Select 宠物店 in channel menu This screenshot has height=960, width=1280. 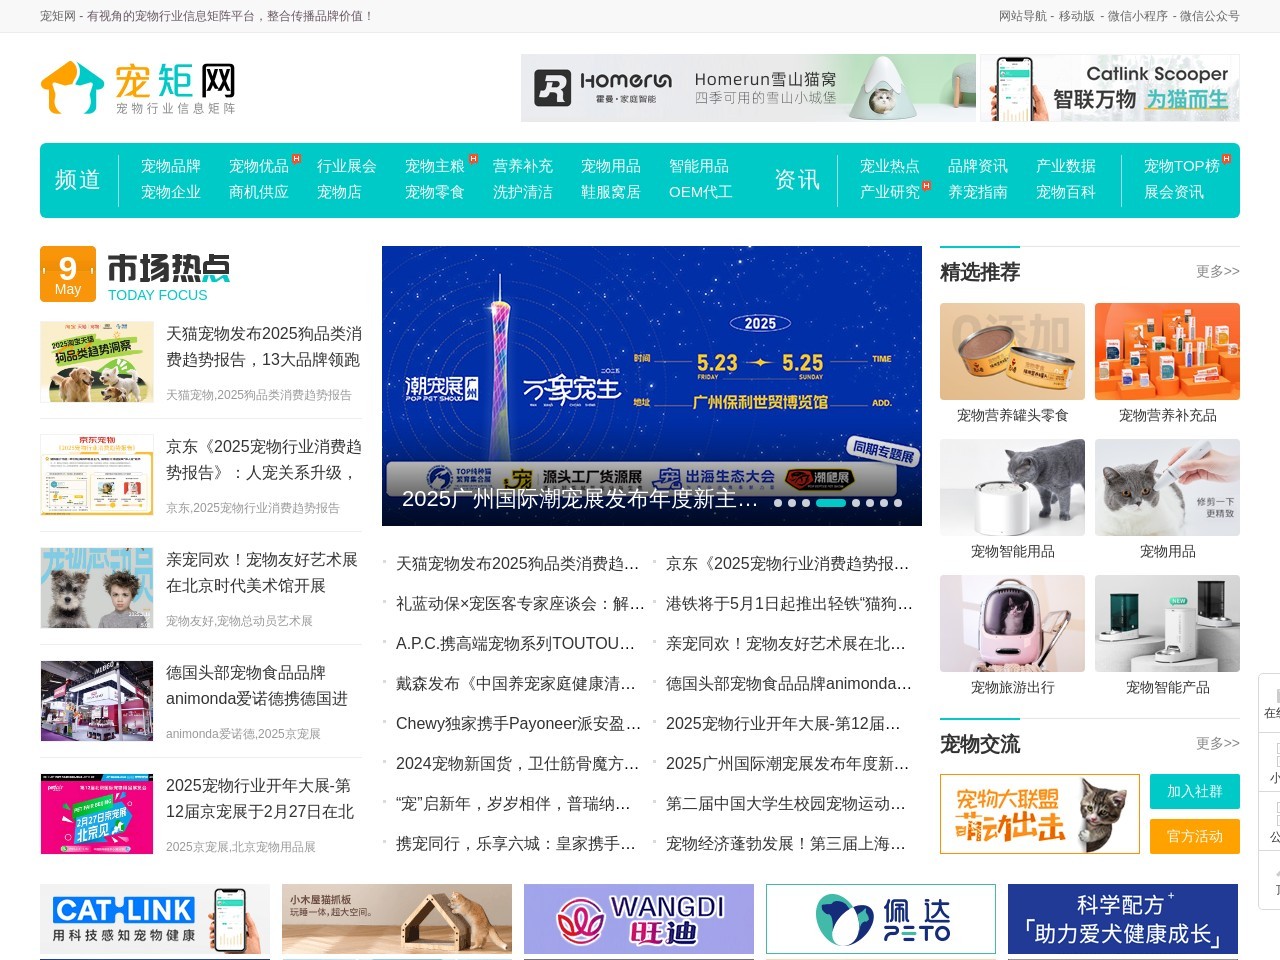click(x=339, y=192)
